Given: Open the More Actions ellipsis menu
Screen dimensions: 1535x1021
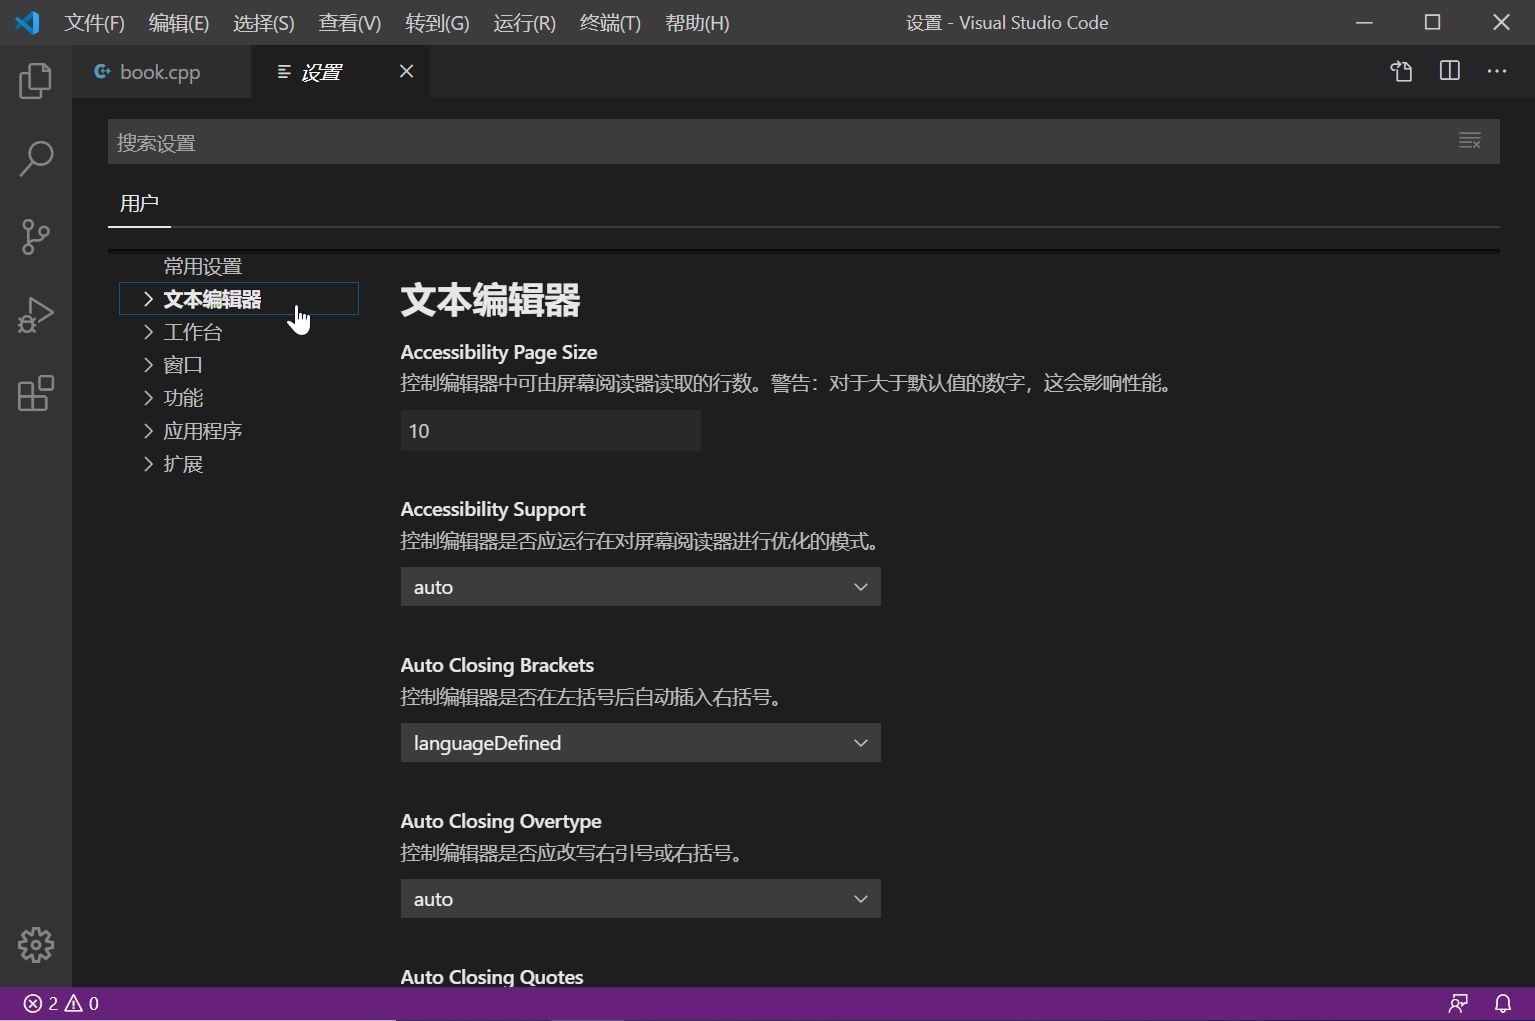Looking at the screenshot, I should pos(1496,71).
